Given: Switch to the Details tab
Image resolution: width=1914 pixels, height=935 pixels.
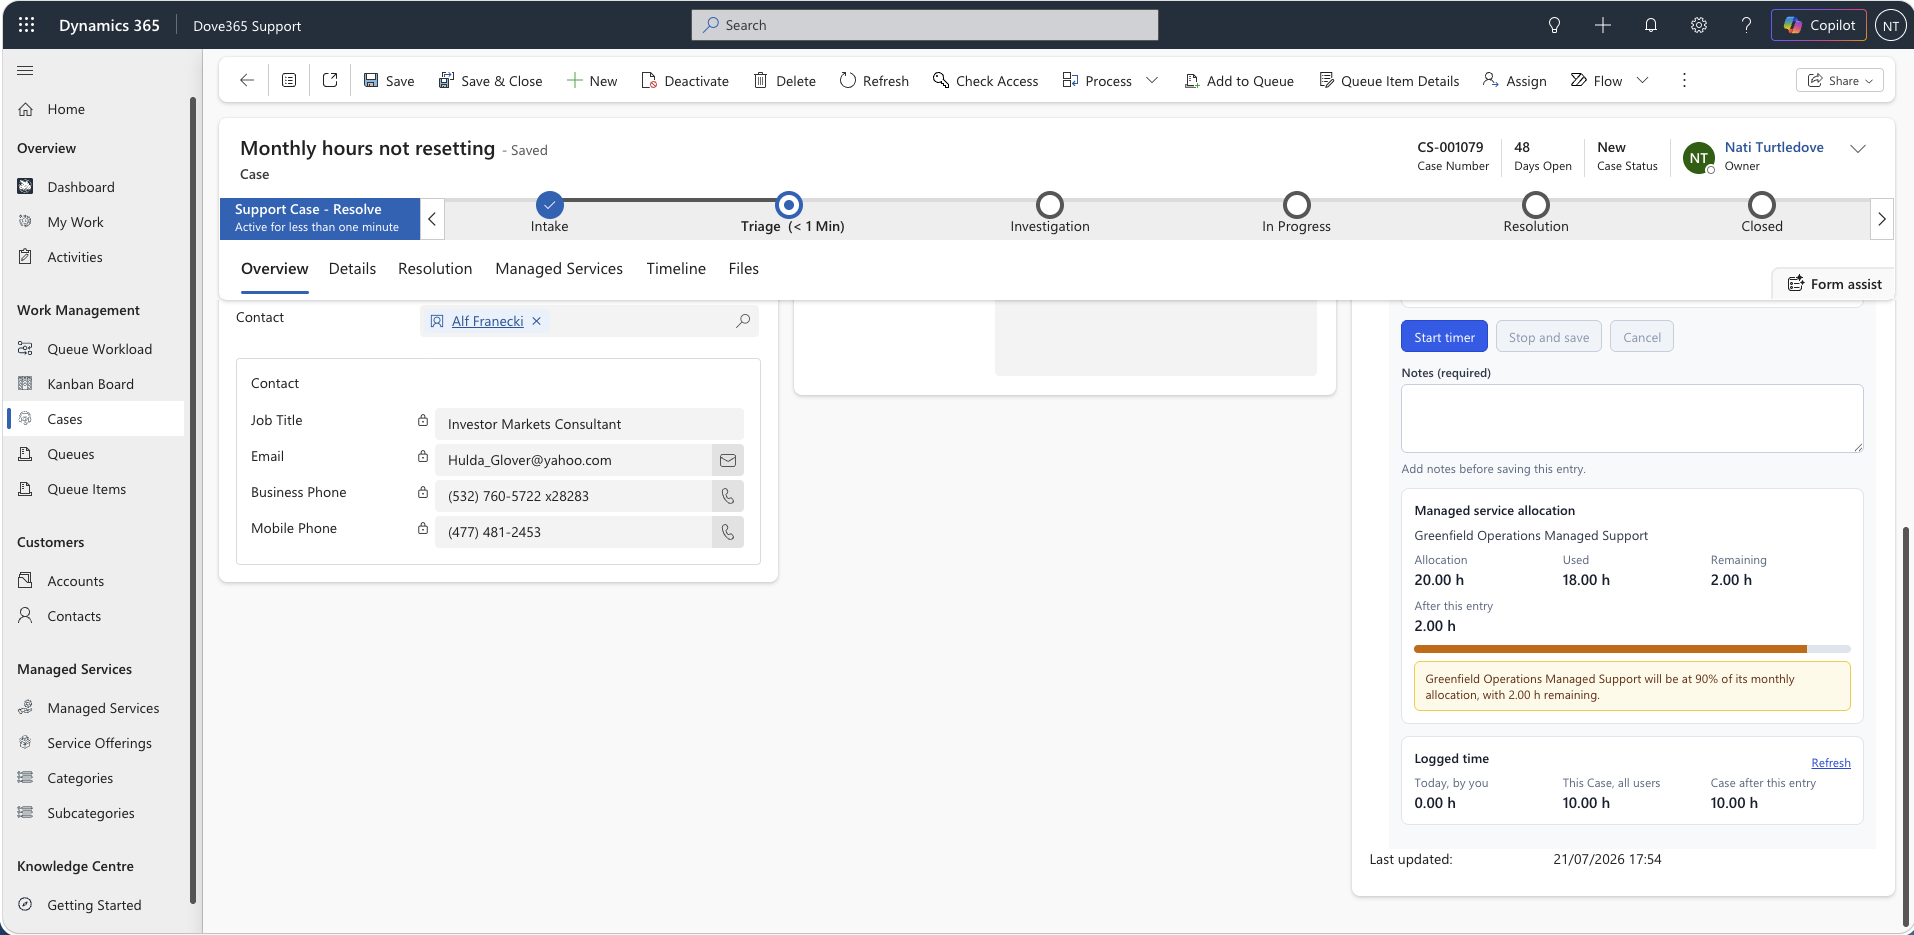Looking at the screenshot, I should 352,269.
